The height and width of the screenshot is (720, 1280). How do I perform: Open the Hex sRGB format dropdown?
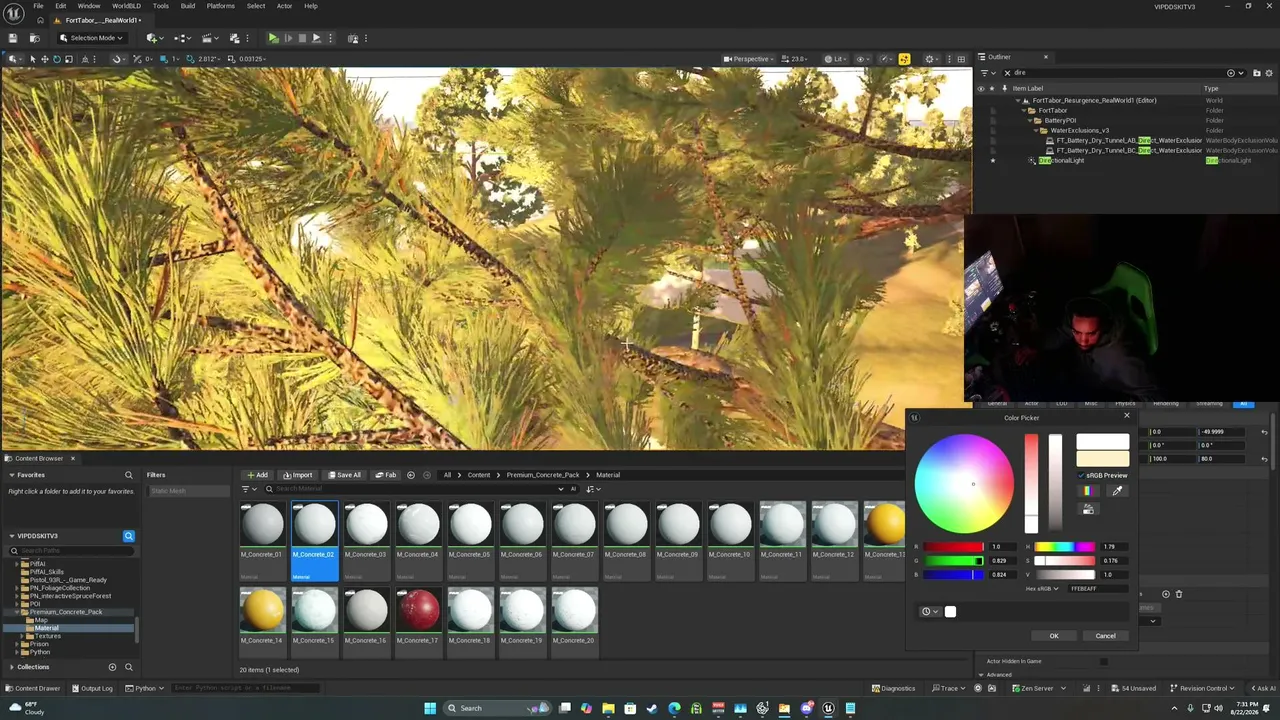point(1042,589)
